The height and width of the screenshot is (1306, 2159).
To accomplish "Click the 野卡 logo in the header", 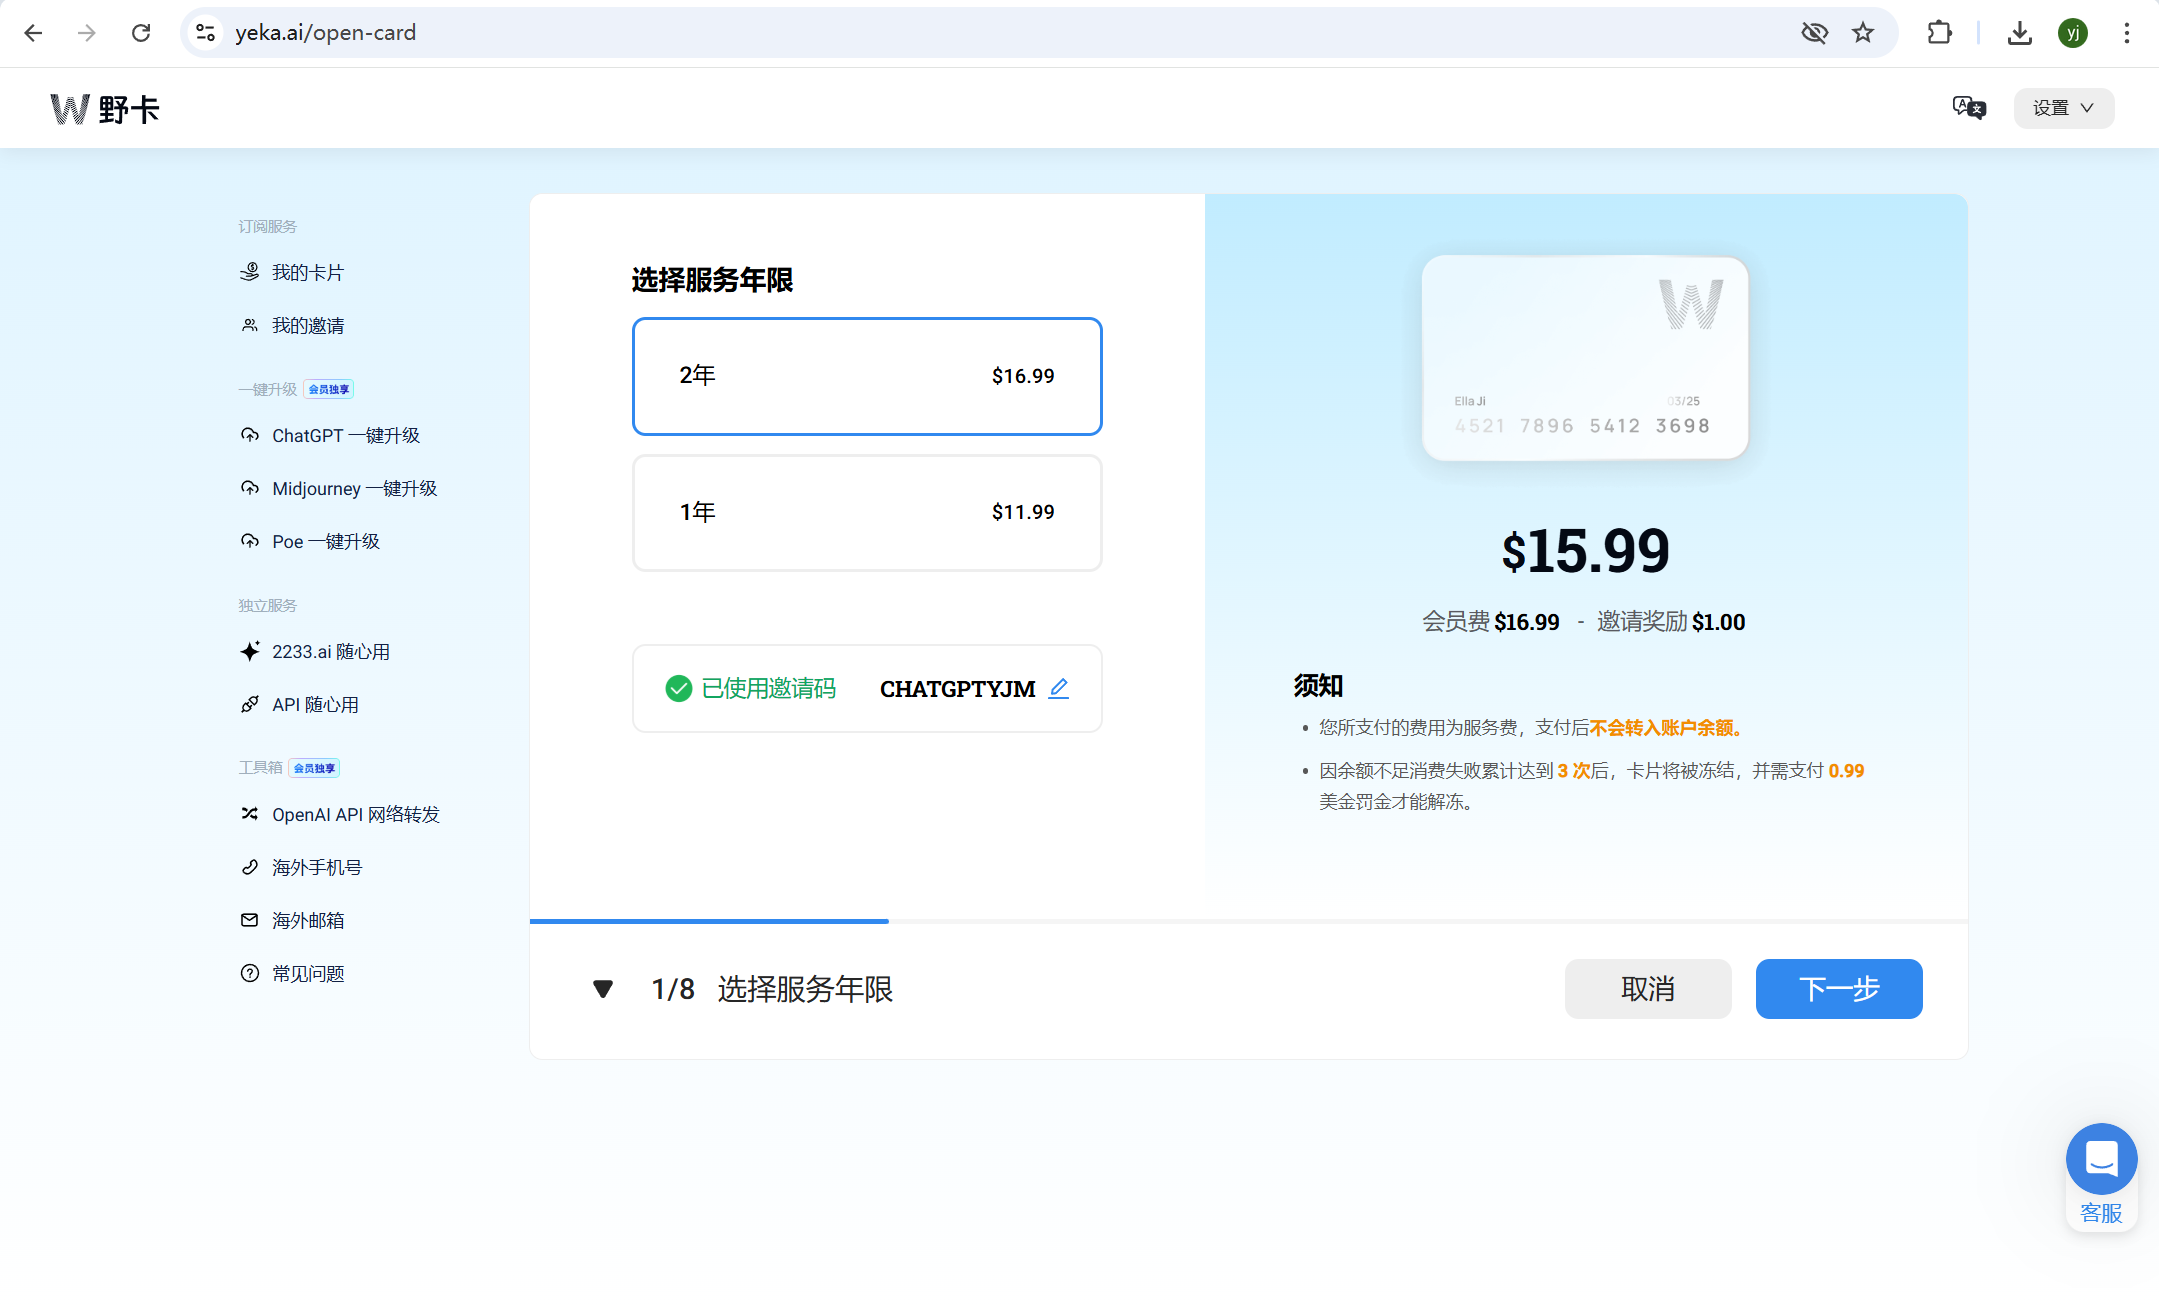I will 105,108.
